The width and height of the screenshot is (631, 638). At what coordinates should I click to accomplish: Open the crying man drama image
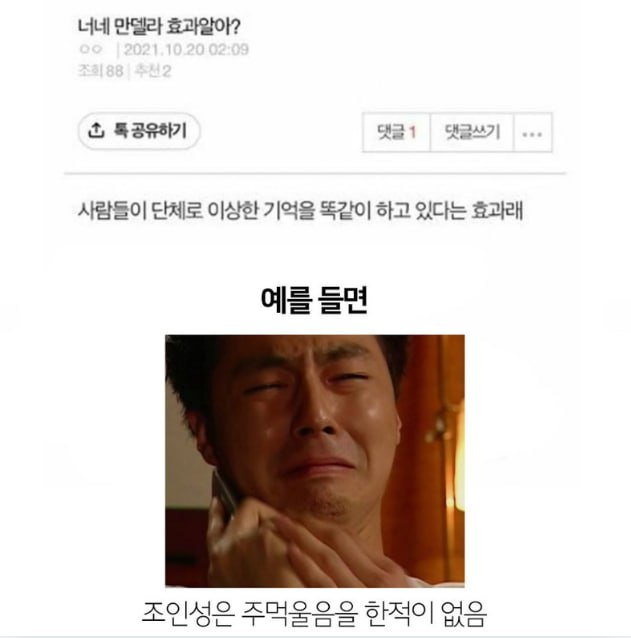click(x=314, y=461)
